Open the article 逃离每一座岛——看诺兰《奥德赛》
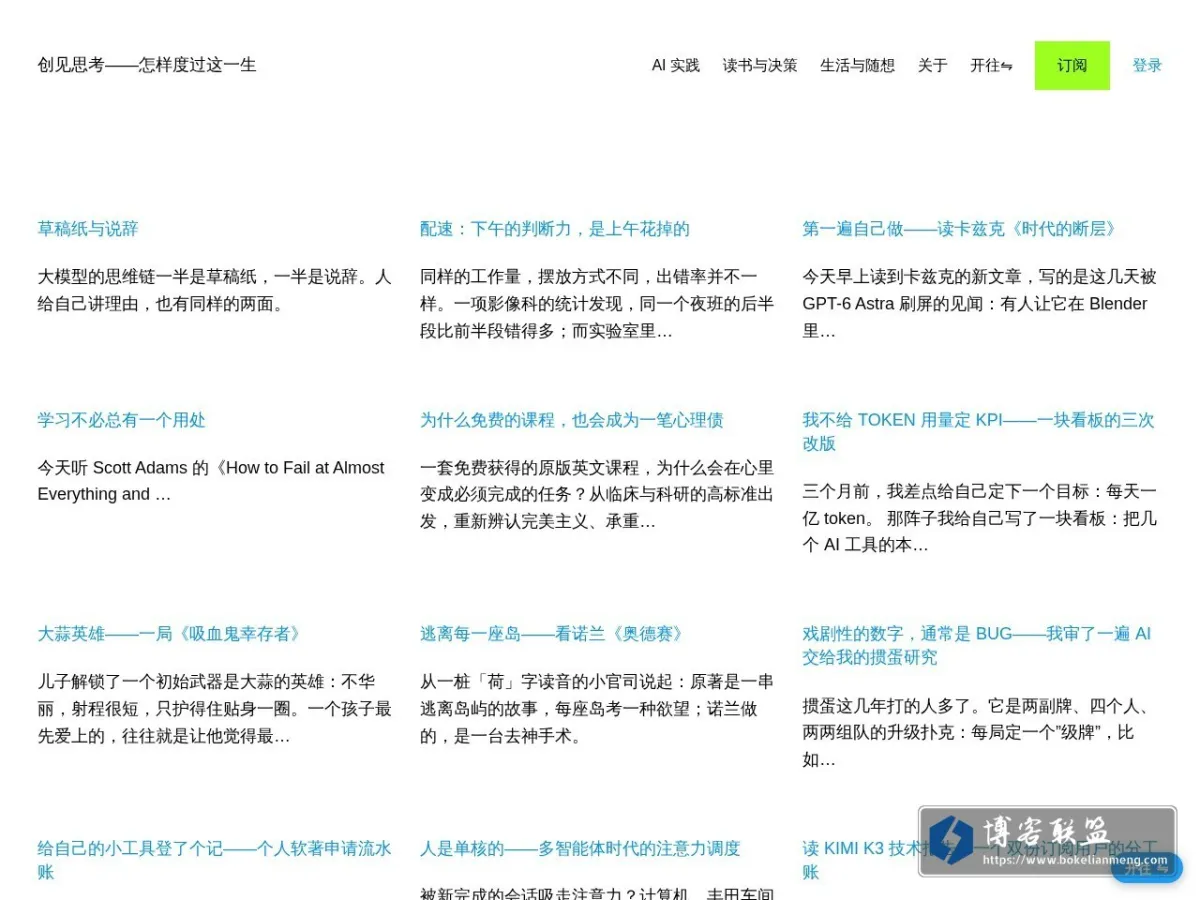1200x900 pixels. (553, 634)
